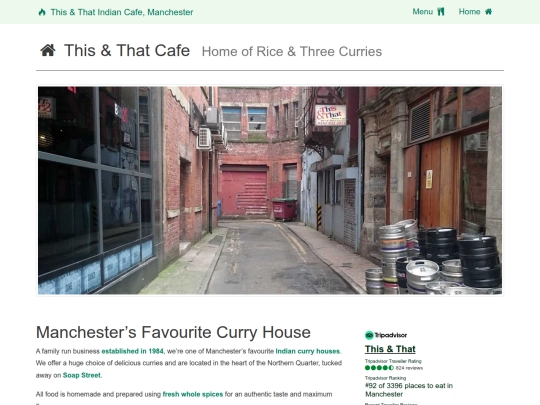Click the flame icon in the navbar brand
The height and width of the screenshot is (405, 540).
pos(42,12)
